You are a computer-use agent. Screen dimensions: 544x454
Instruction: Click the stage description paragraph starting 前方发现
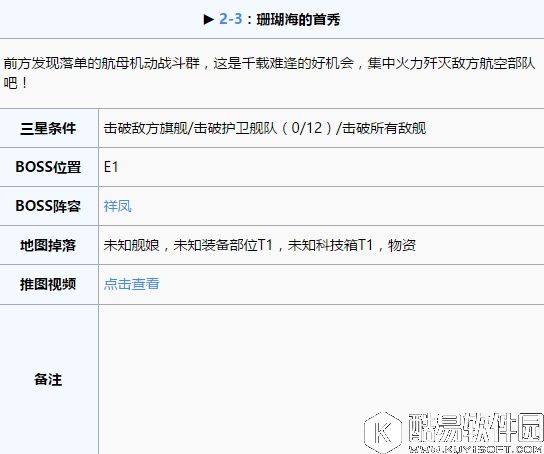pos(269,73)
